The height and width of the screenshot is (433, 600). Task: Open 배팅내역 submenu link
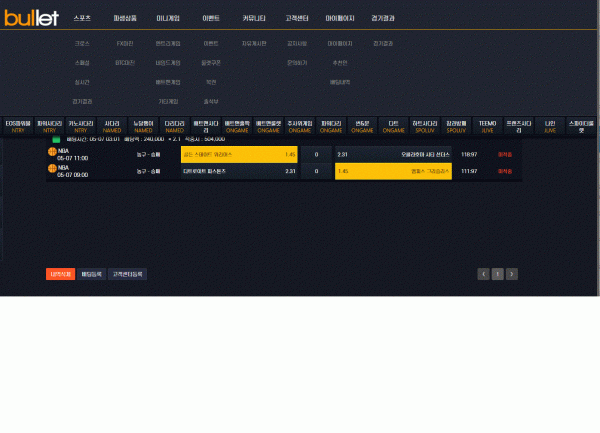340,82
